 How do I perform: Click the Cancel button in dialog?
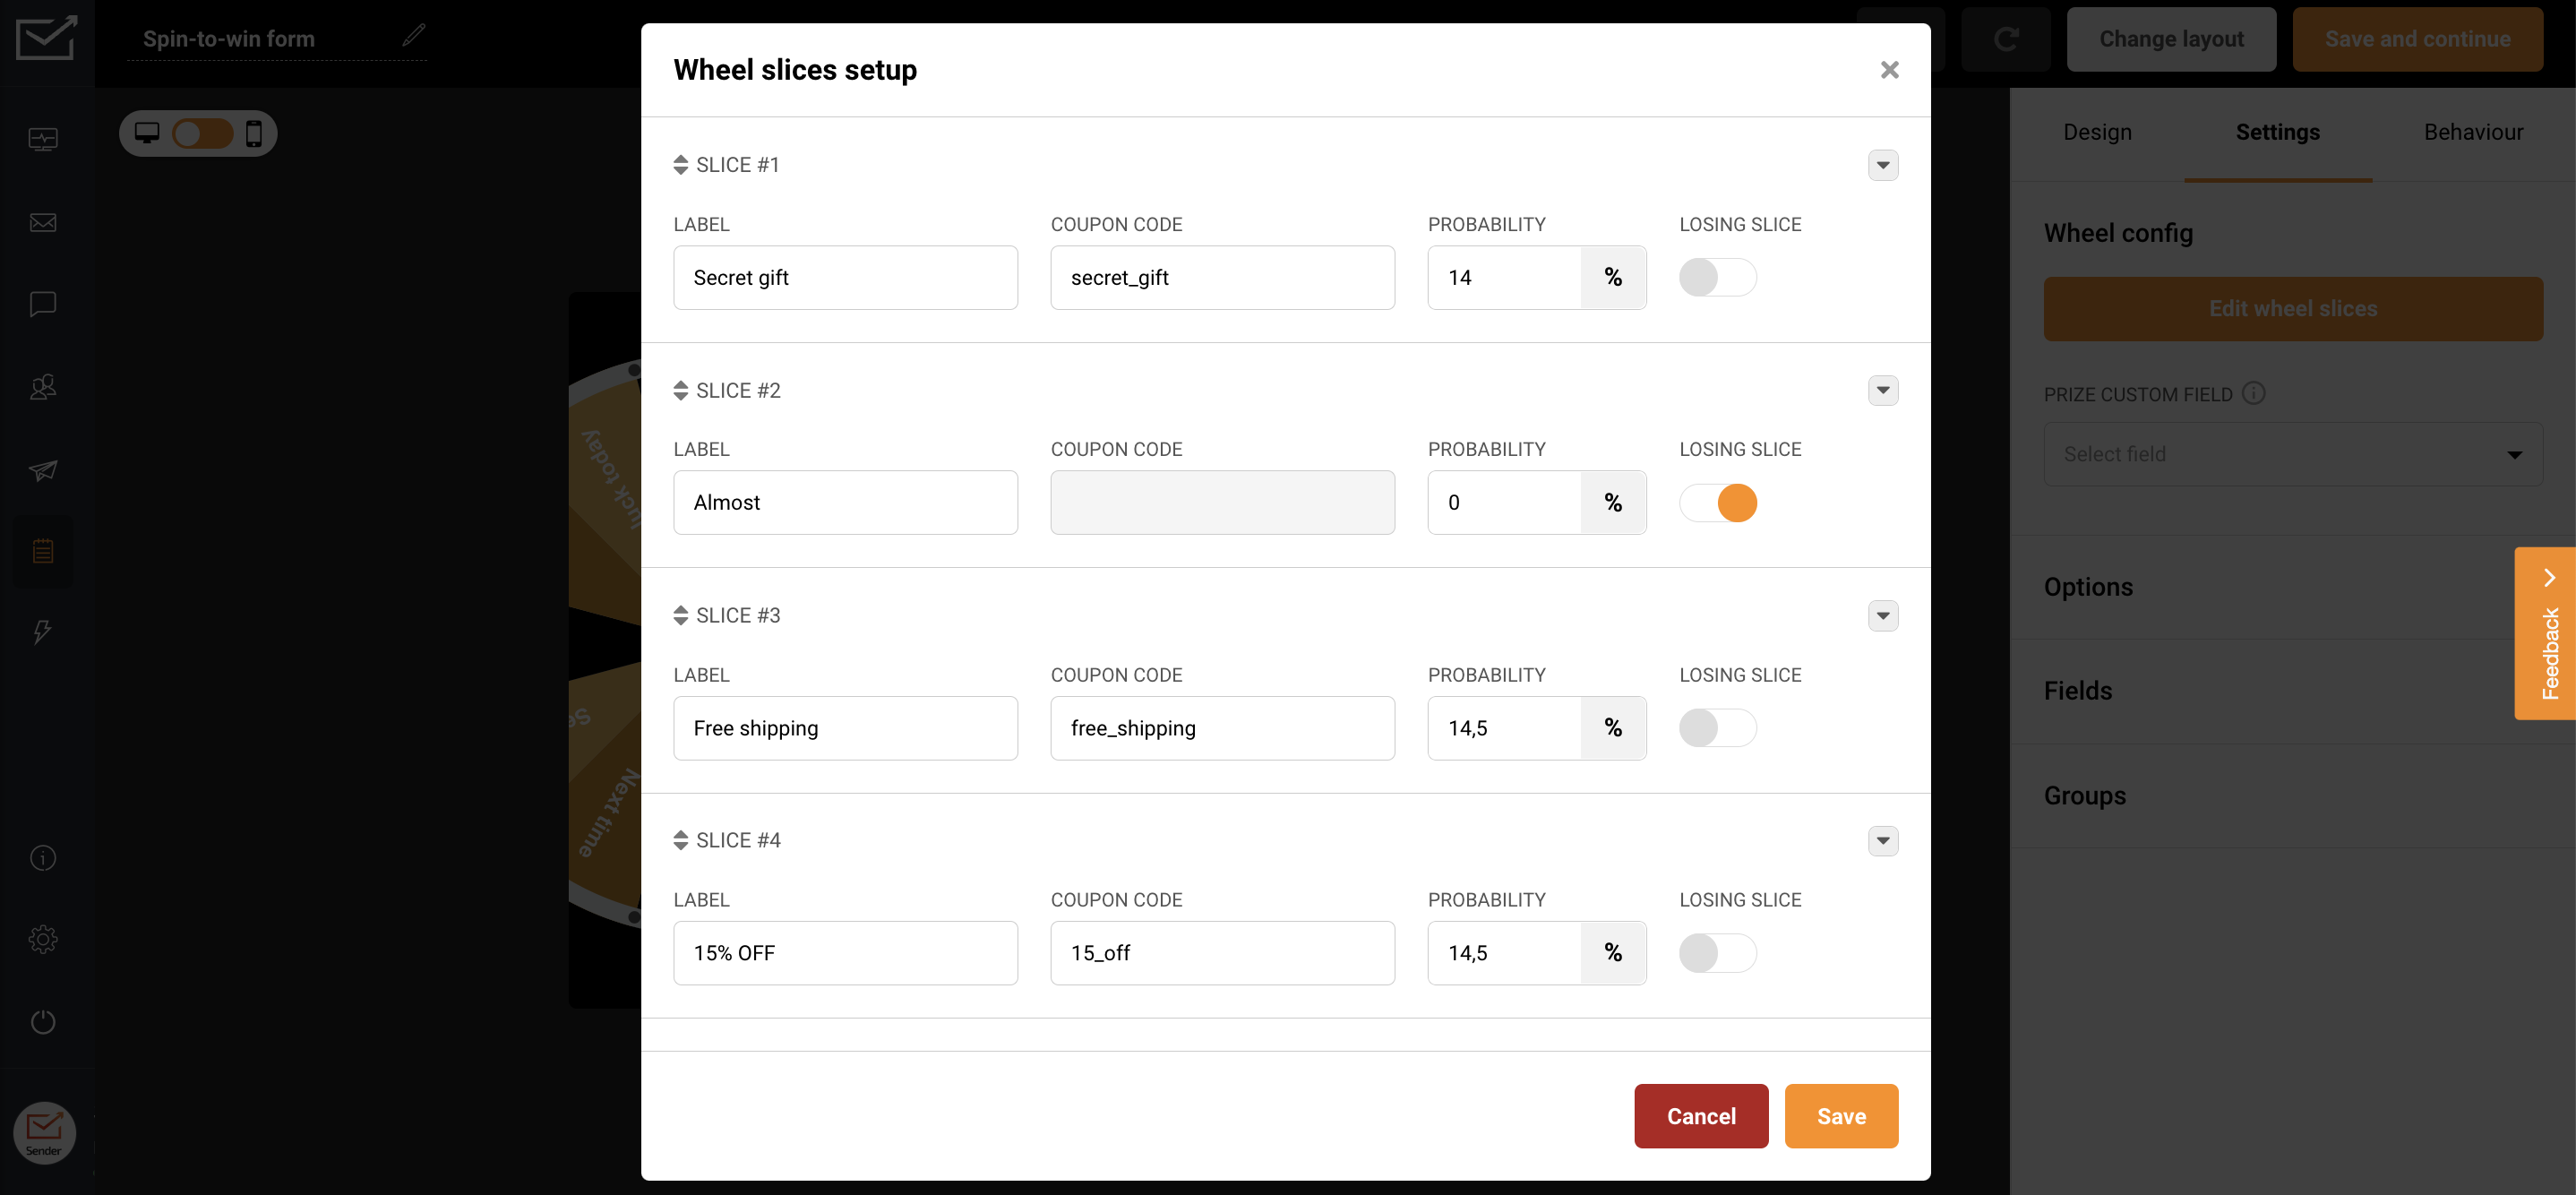1701,1116
